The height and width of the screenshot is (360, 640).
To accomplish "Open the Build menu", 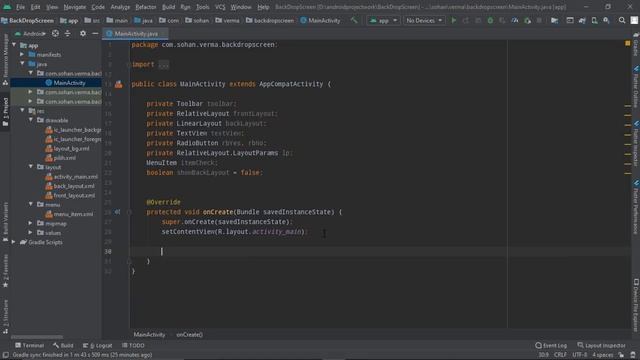I will [169, 7].
